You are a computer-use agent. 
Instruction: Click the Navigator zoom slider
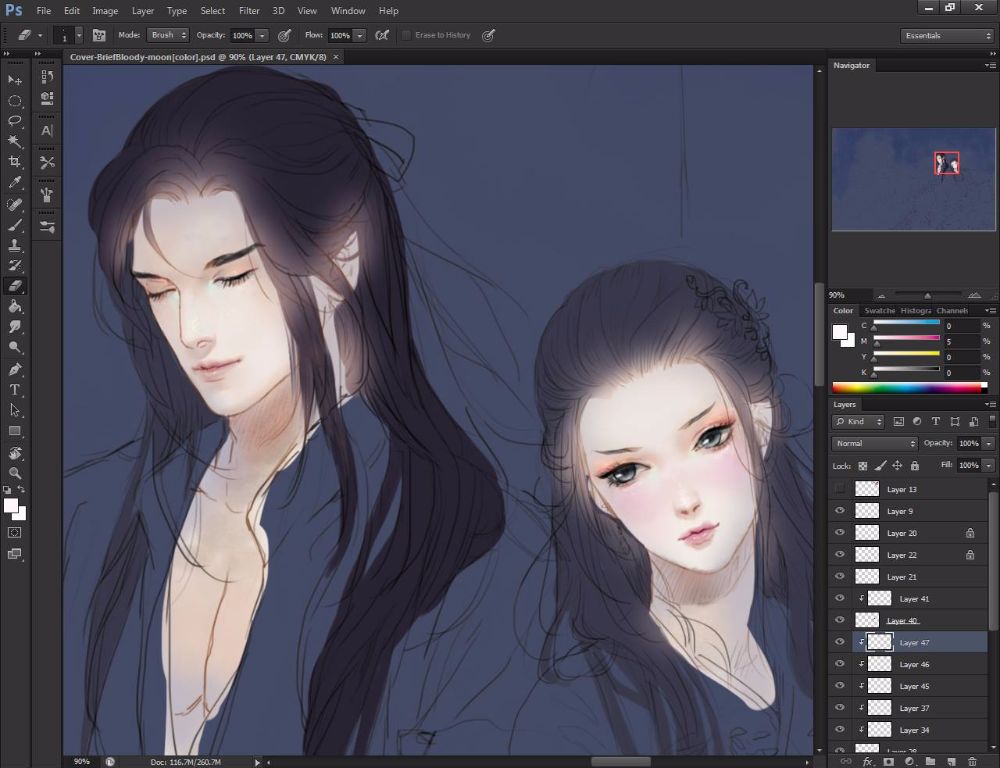click(927, 295)
